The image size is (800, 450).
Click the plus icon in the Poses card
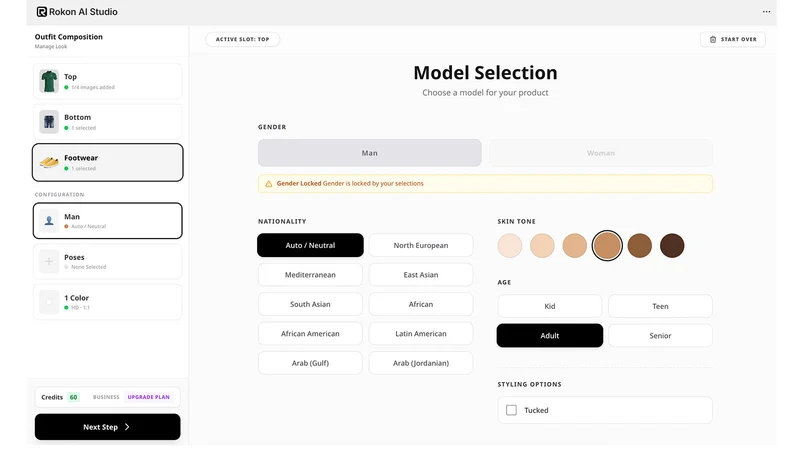49,262
